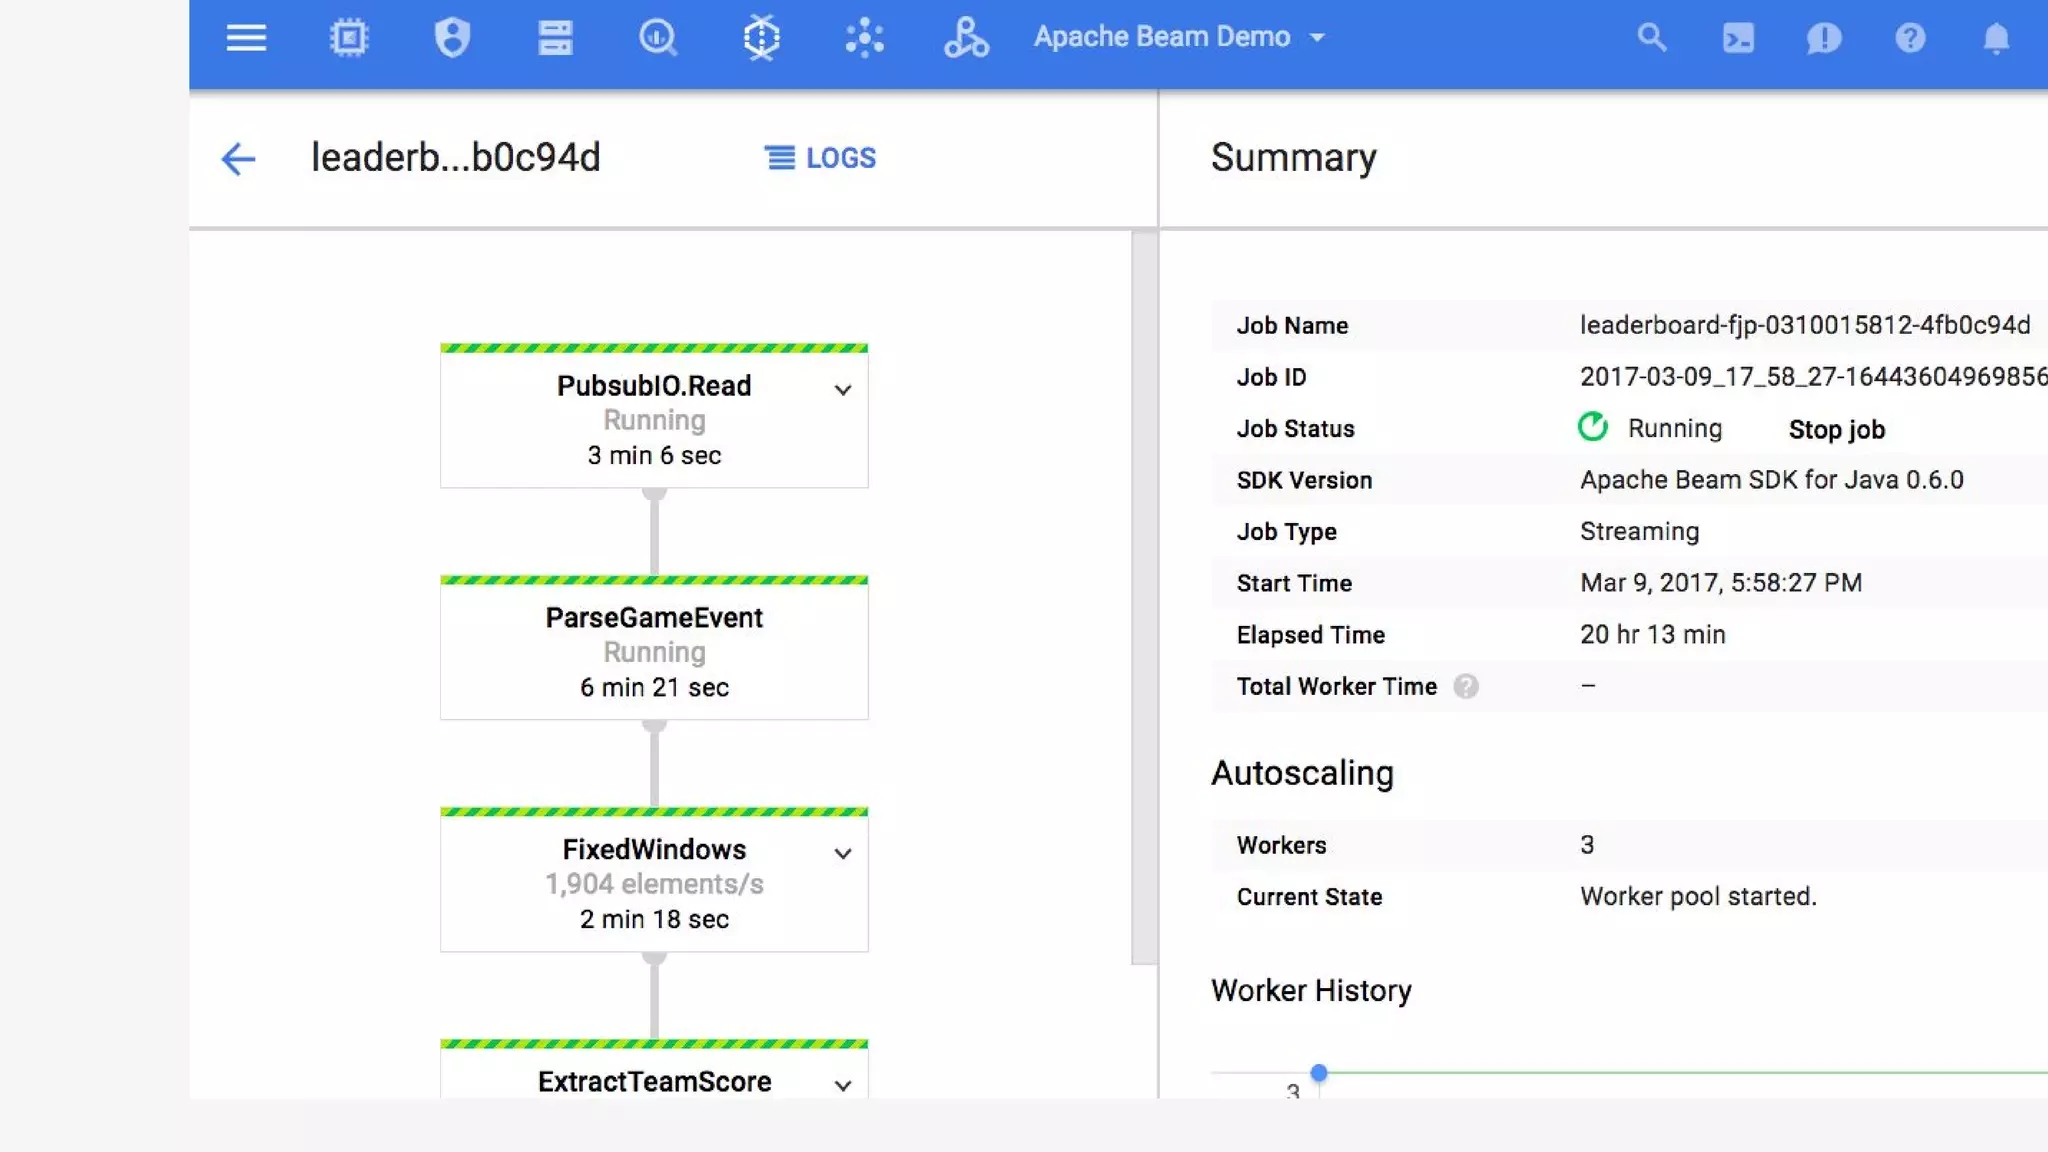The height and width of the screenshot is (1152, 2048).
Task: Click Stop job link
Action: coord(1836,430)
